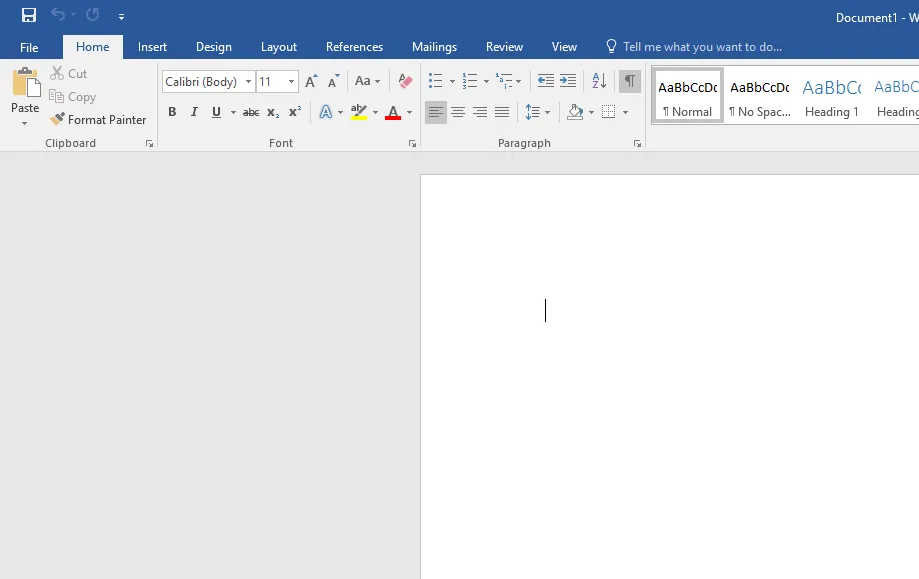The height and width of the screenshot is (579, 919).
Task: Apply yellow text highlight color
Action: pos(359,112)
